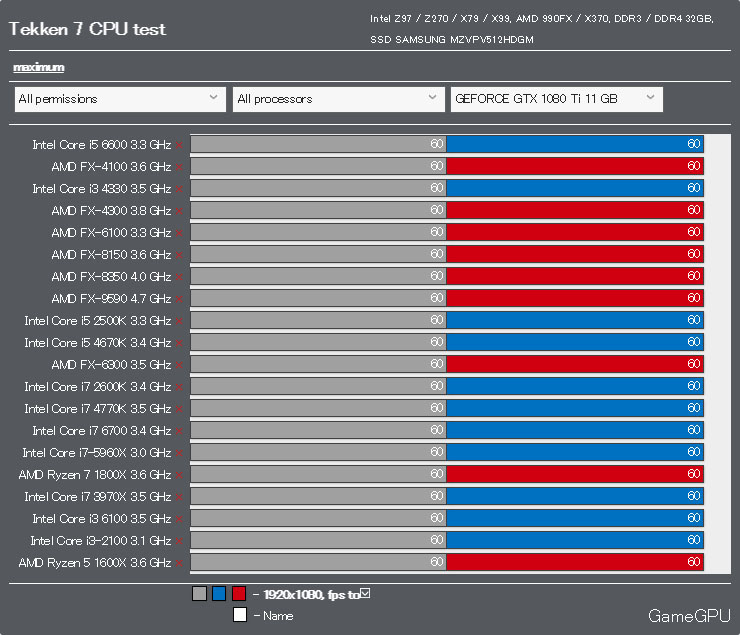Click the red legend color swatch
This screenshot has height=635, width=740.
[x=239, y=593]
